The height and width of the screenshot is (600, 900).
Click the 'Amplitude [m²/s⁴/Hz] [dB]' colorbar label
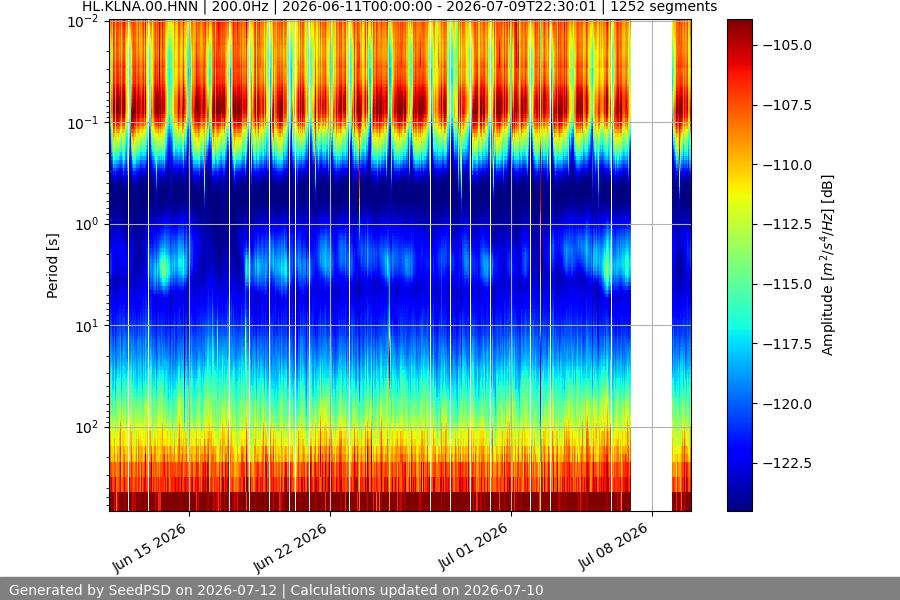point(827,265)
